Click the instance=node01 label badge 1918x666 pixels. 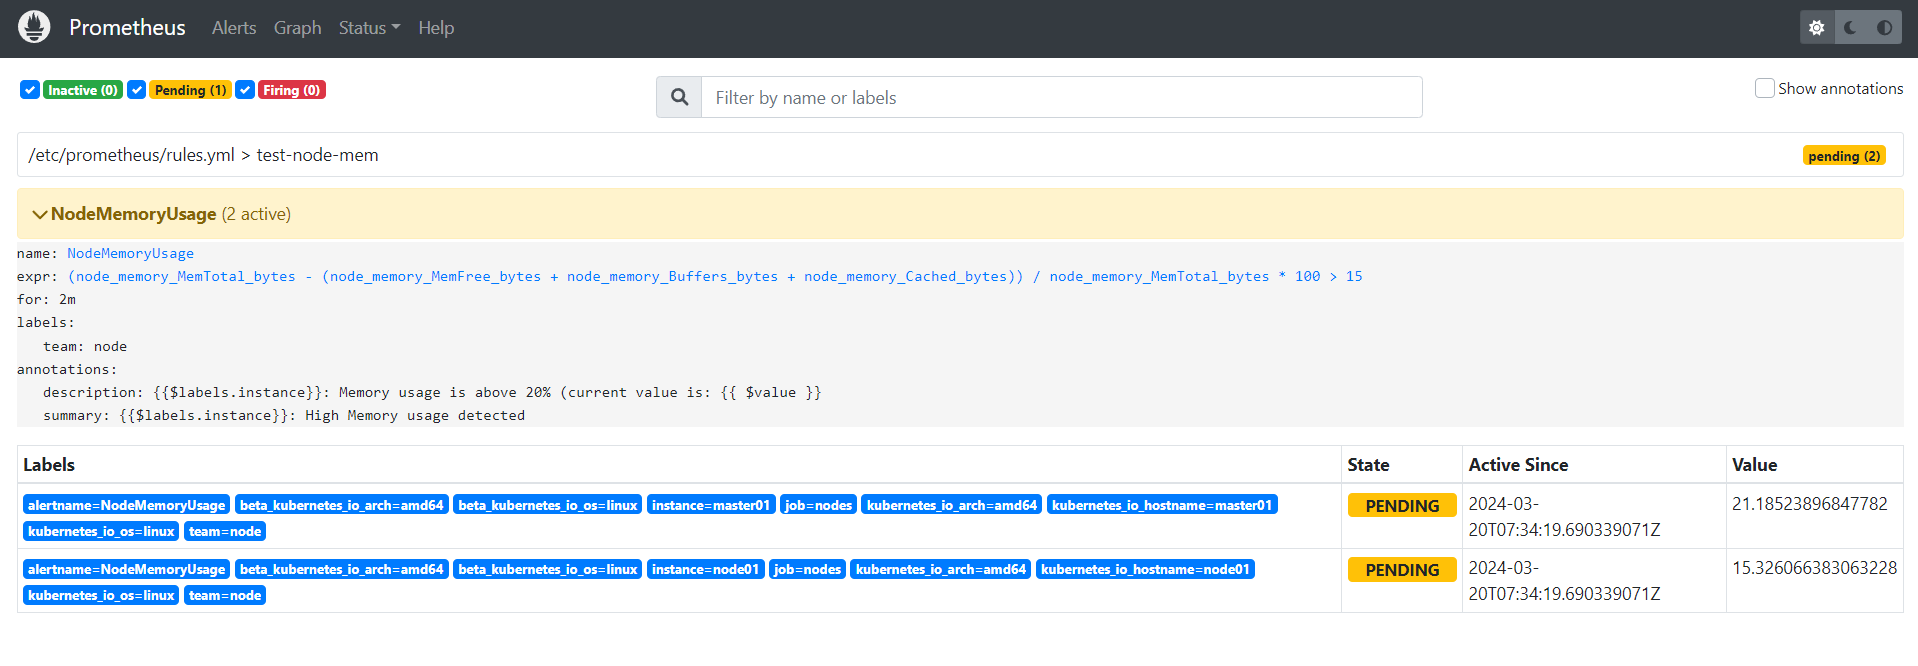pos(706,569)
